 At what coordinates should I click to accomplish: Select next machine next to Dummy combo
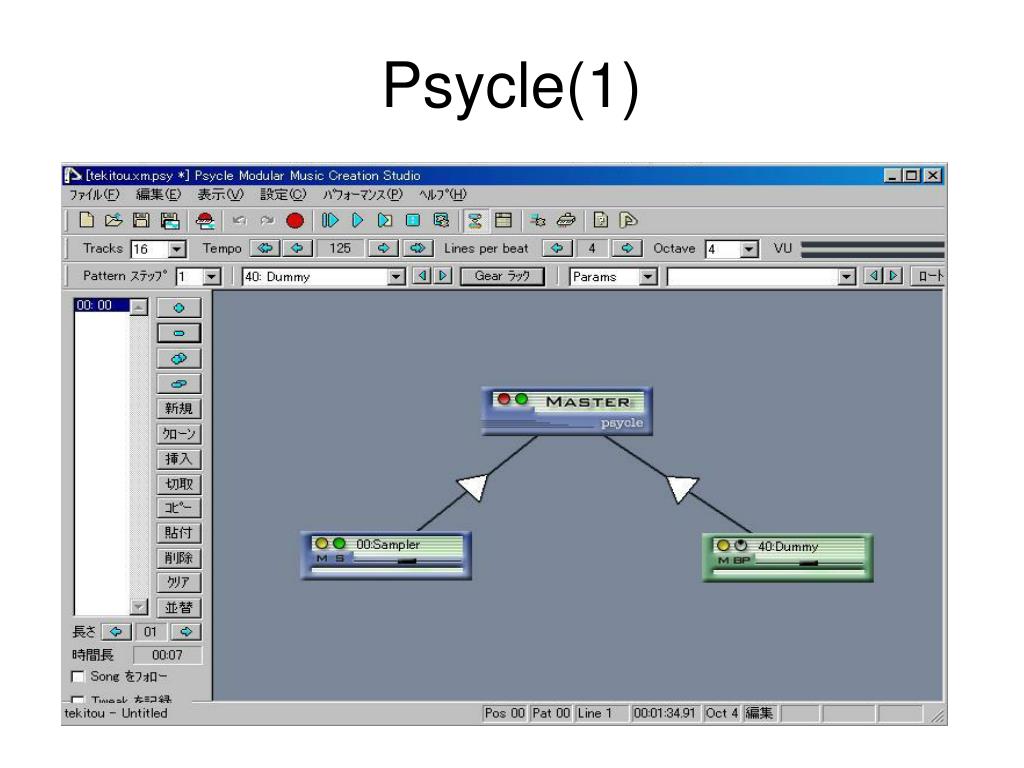point(443,276)
